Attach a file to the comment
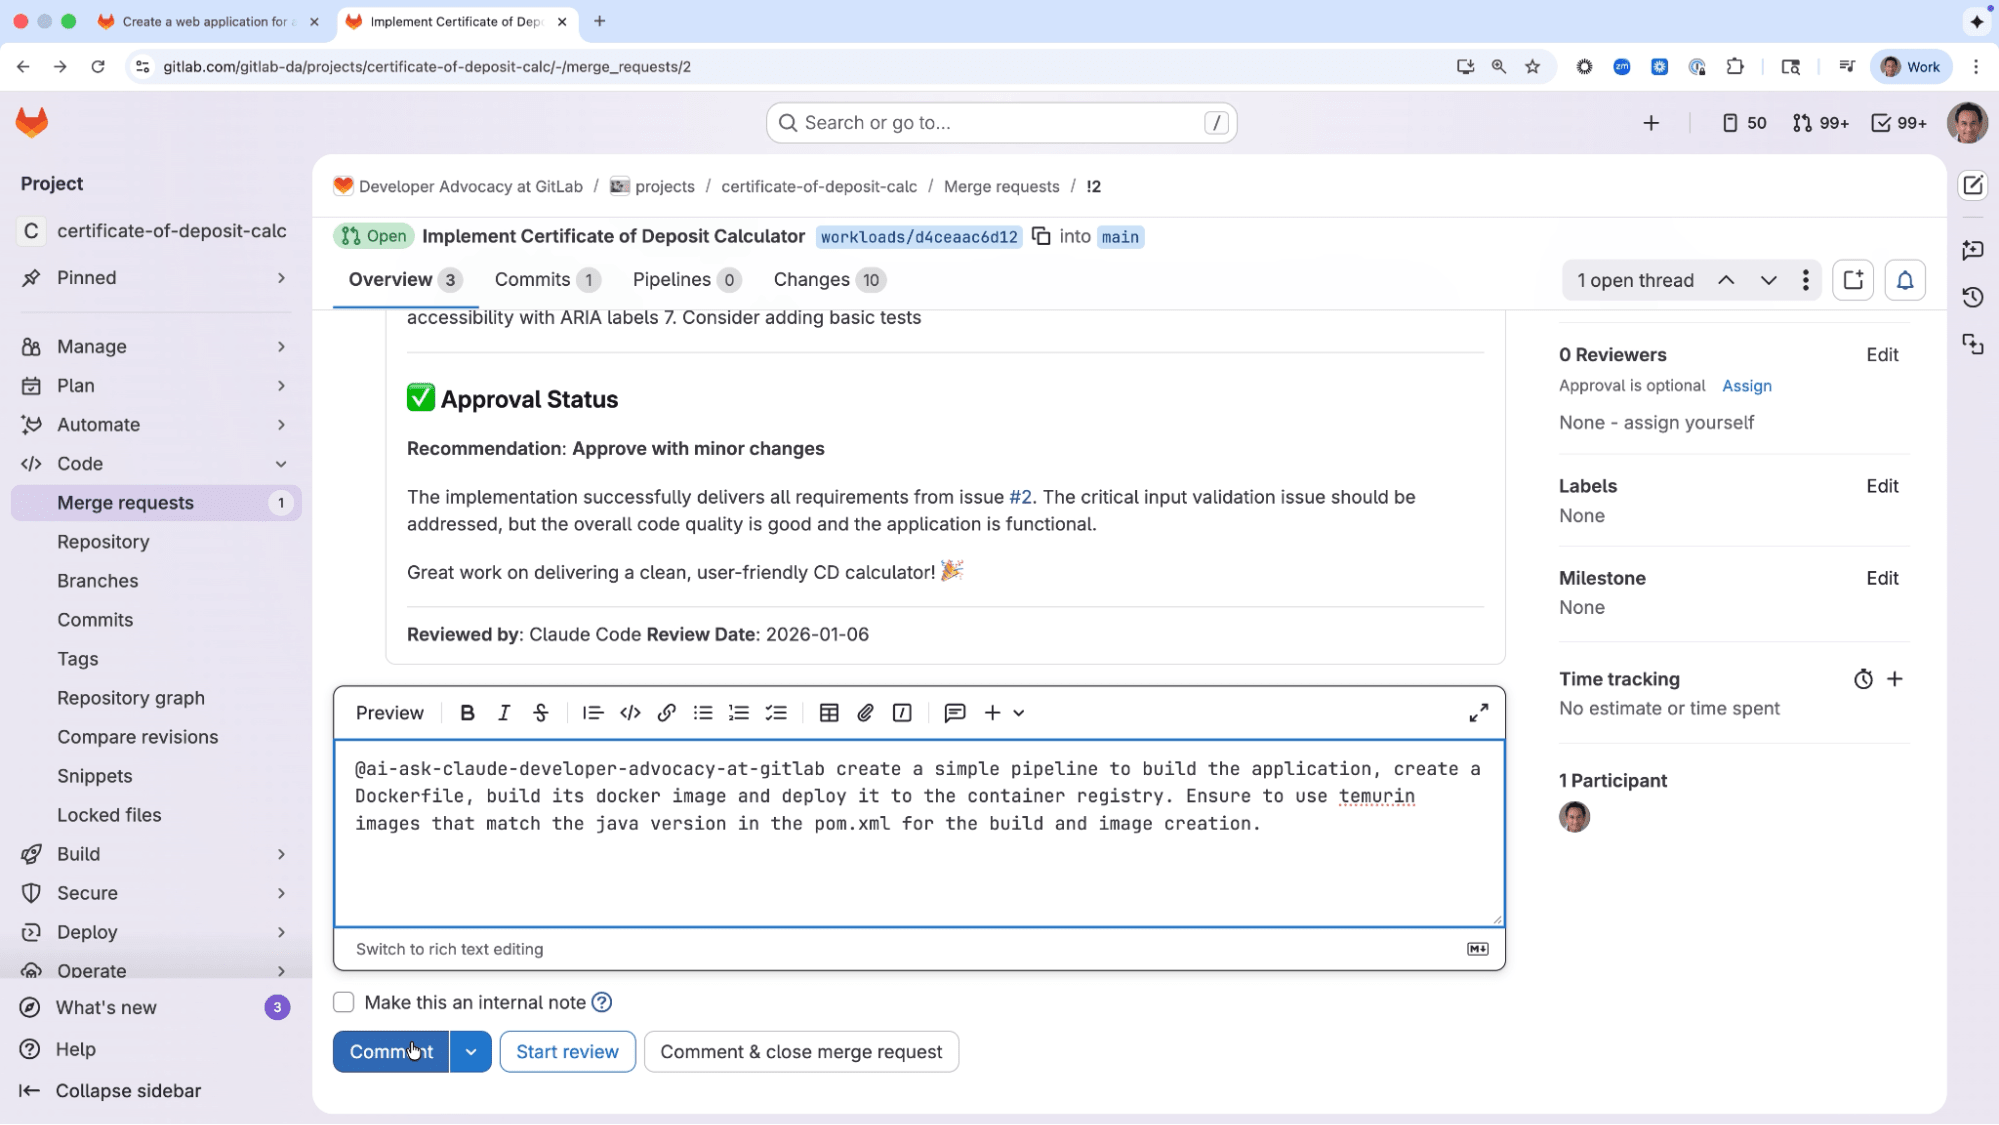Image resolution: width=1999 pixels, height=1125 pixels. (865, 712)
